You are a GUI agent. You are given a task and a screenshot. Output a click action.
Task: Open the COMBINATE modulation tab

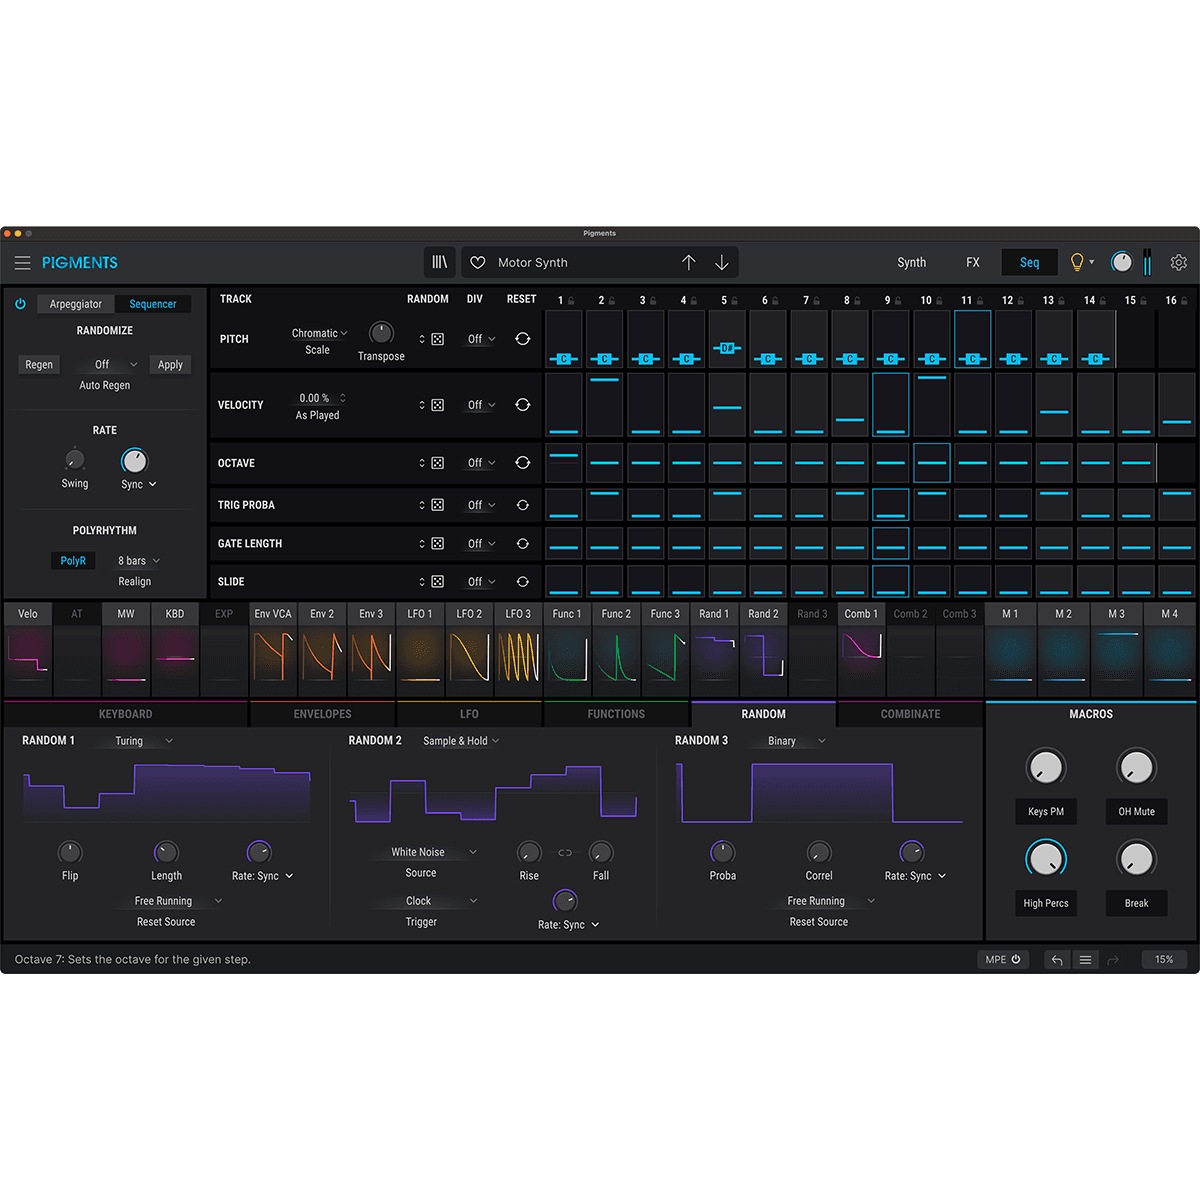click(910, 714)
